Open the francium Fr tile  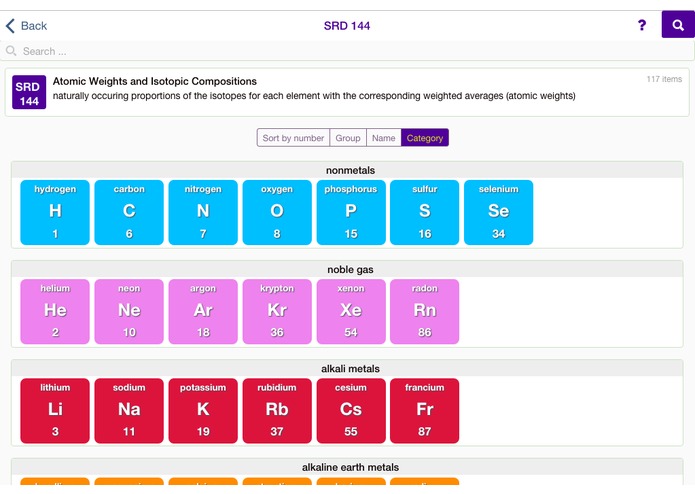coord(425,411)
